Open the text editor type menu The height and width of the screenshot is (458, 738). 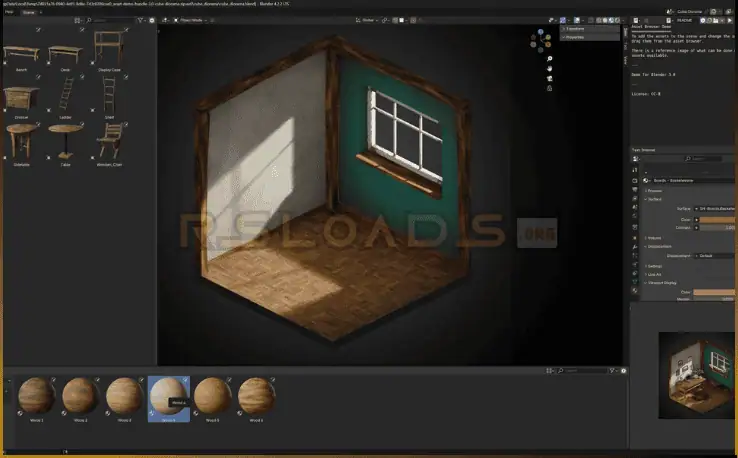click(636, 20)
